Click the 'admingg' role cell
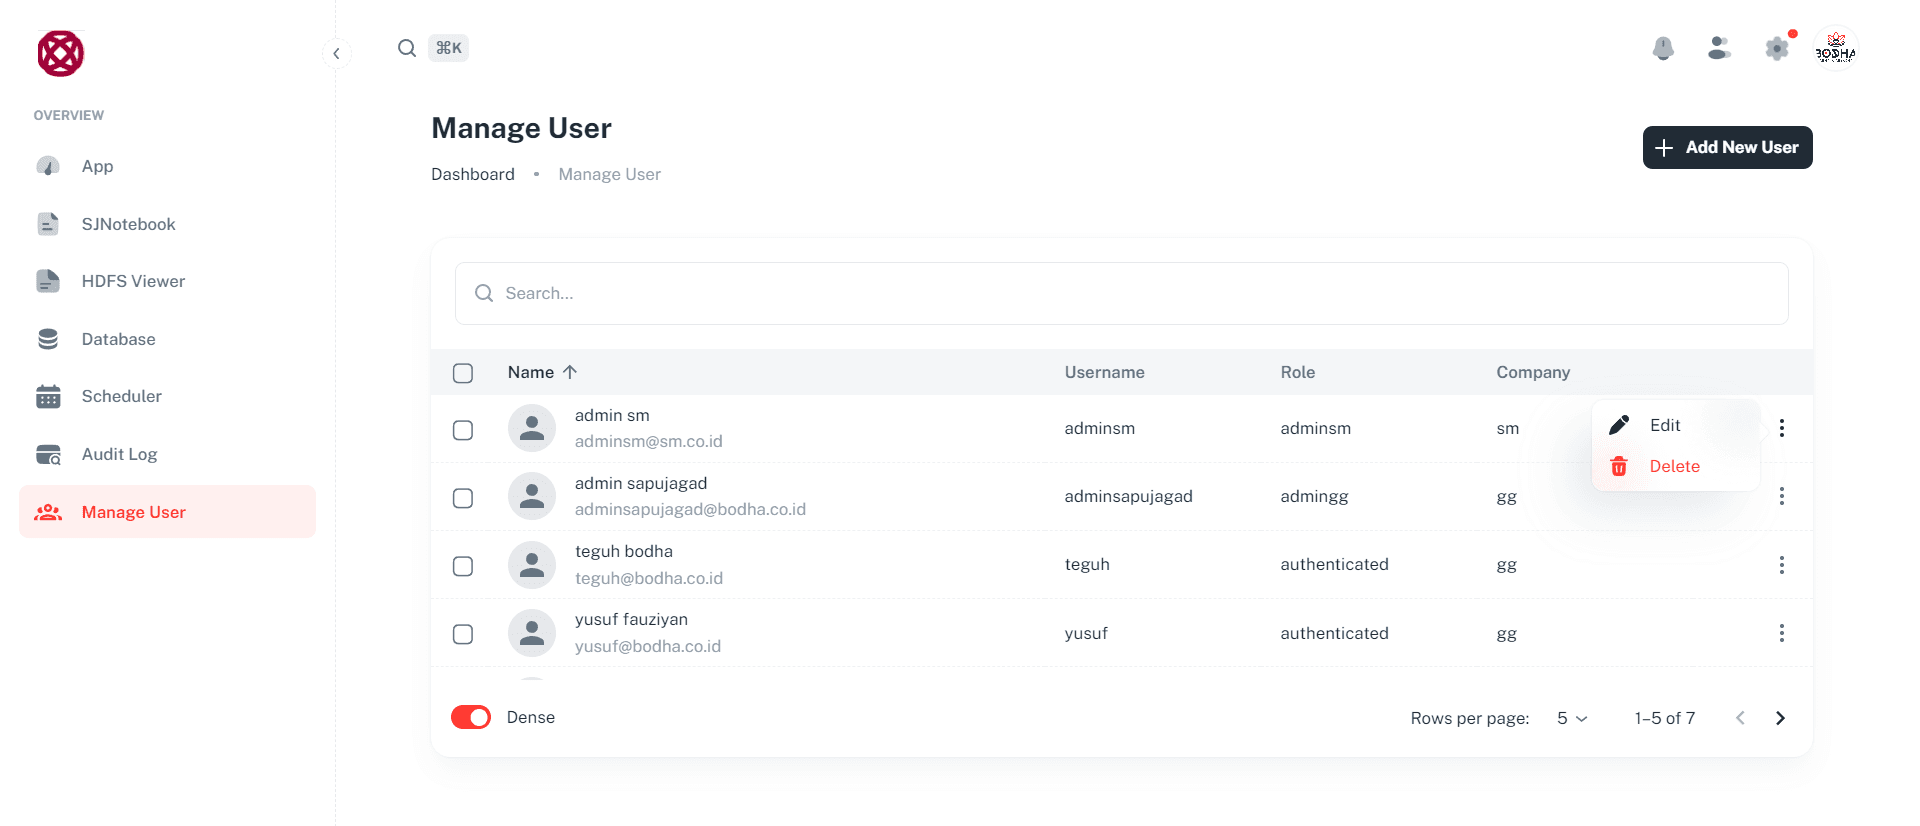The height and width of the screenshot is (826, 1920). (1315, 496)
